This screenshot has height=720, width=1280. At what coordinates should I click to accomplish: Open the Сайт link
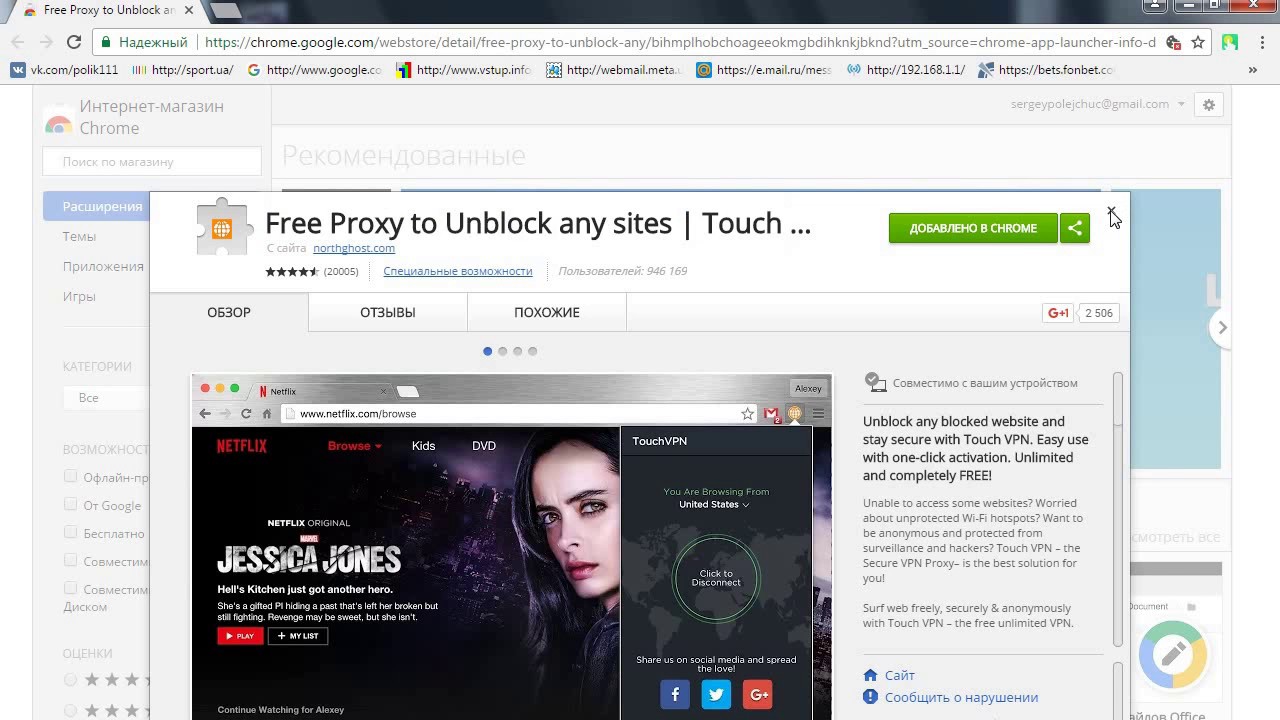[x=900, y=675]
